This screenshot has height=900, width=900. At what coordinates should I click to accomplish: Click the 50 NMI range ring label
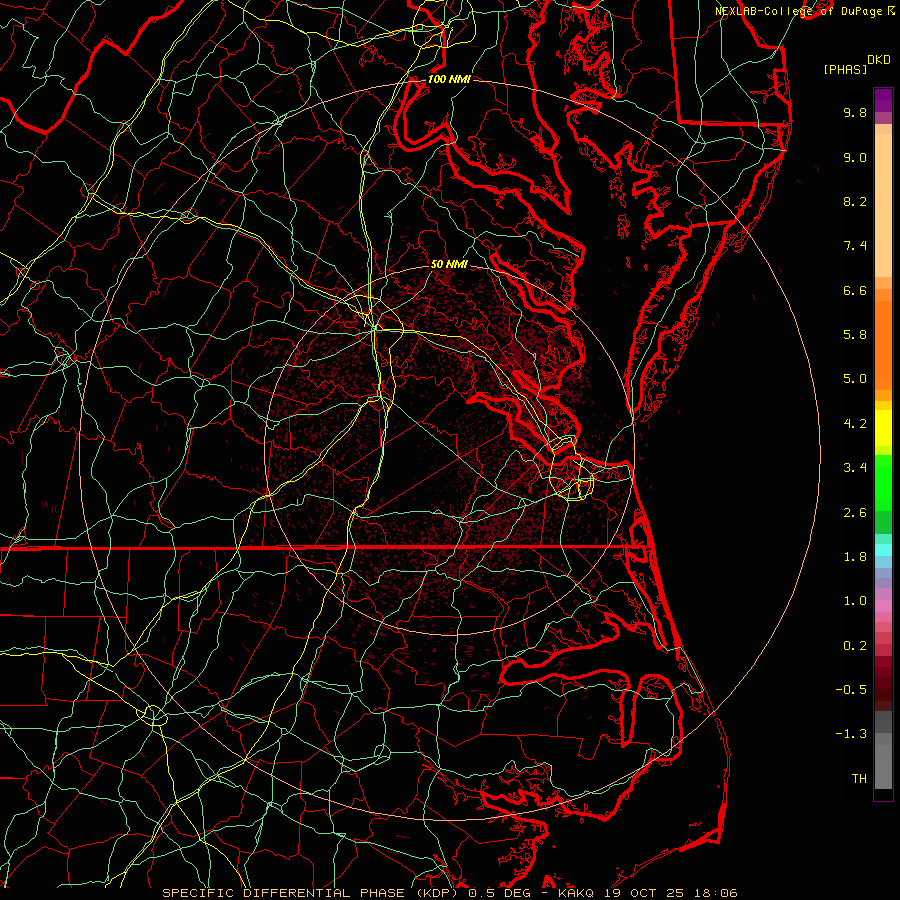click(x=449, y=264)
